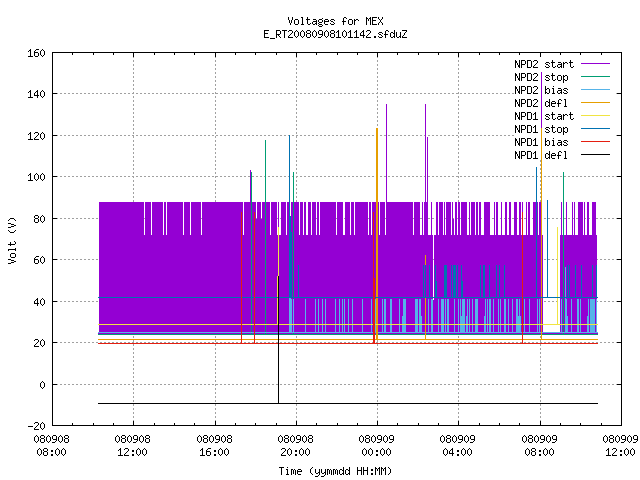Viewport: 640px width, 480px height.
Task: Click the red NPD1 bias legend line
Action: coord(595,142)
